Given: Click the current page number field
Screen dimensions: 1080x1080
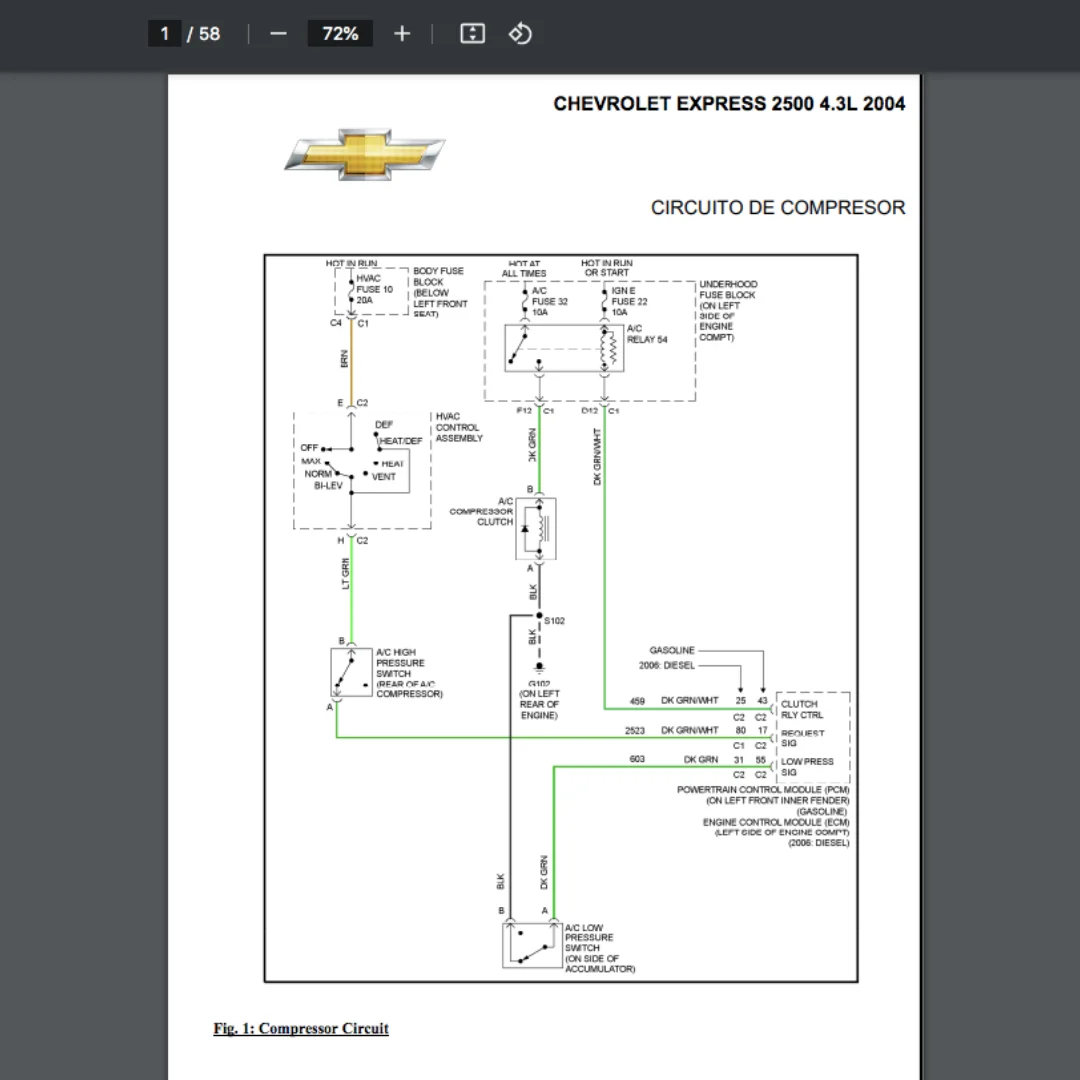Looking at the screenshot, I should point(164,34).
